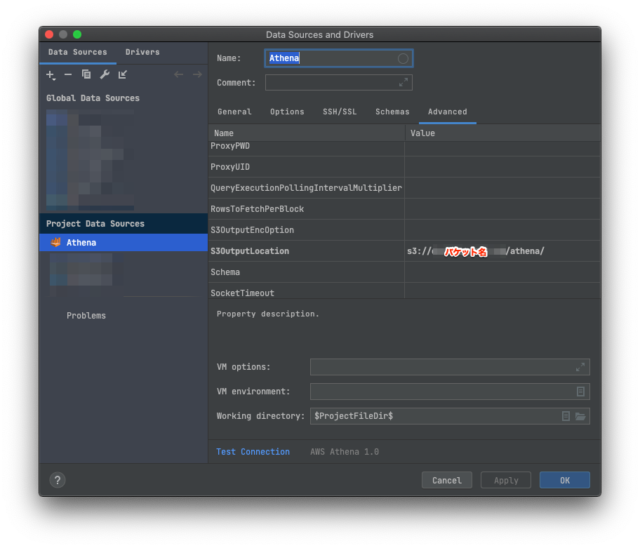
Task: Select Problems in the sidebar
Action: [86, 315]
